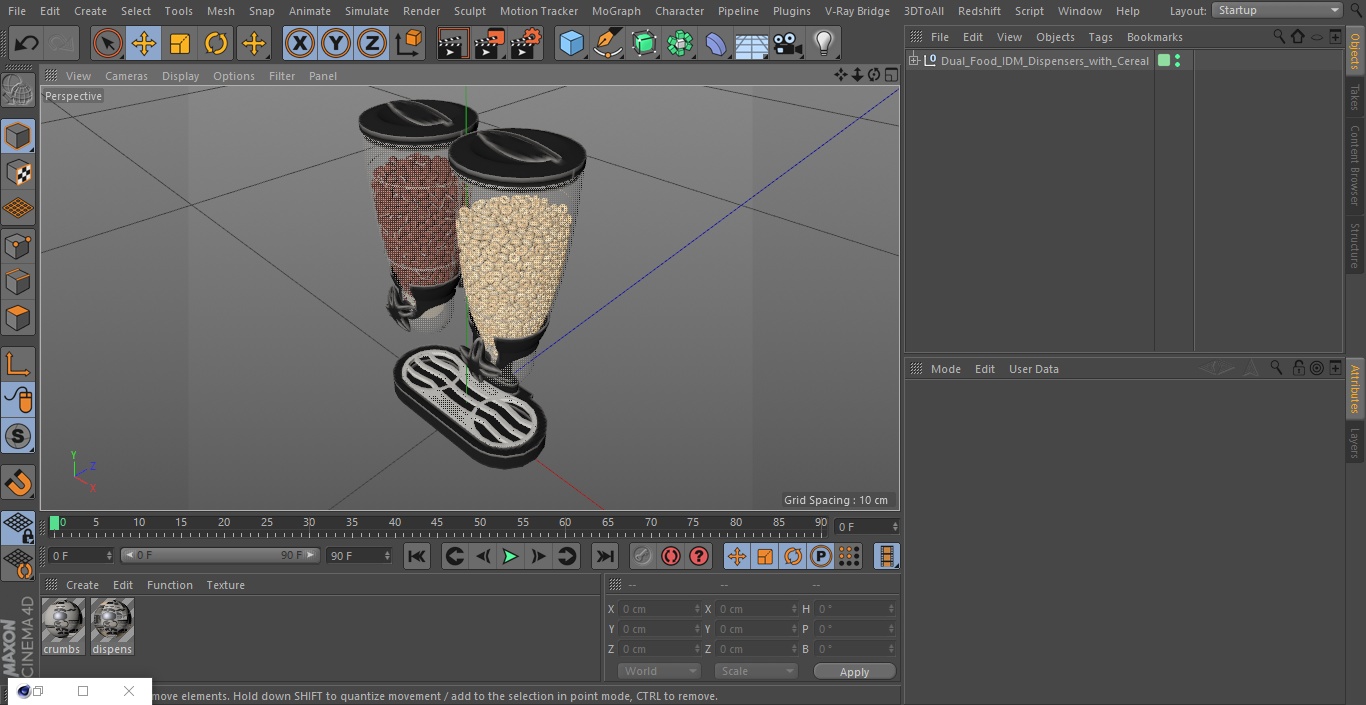The image size is (1366, 705).
Task: Select the Move tool in top toolbar
Action: point(144,43)
